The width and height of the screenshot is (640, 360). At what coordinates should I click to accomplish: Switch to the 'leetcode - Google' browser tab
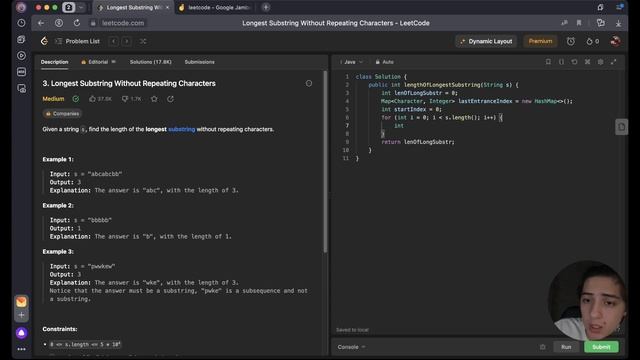click(x=215, y=7)
